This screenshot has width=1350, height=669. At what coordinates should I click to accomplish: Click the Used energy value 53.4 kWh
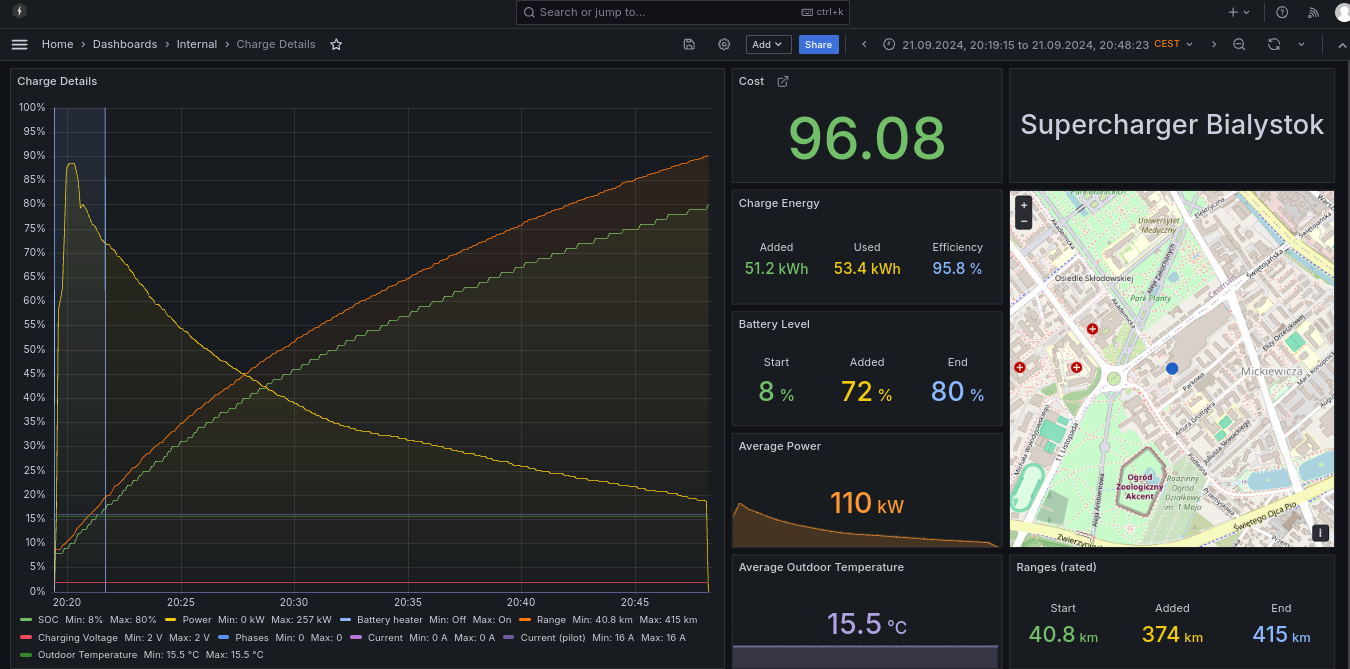pos(867,268)
